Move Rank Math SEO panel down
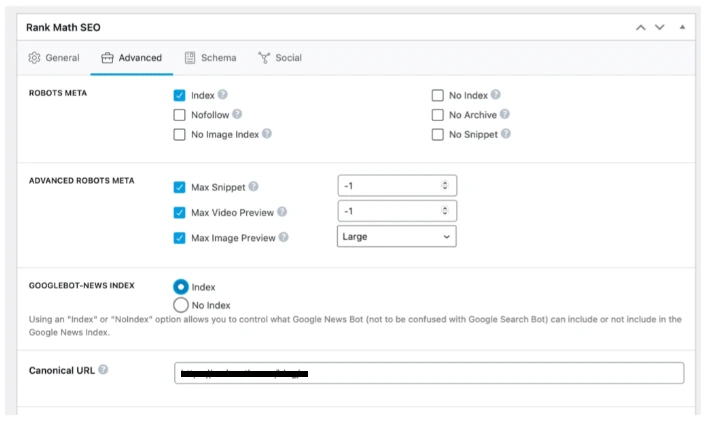 click(660, 28)
